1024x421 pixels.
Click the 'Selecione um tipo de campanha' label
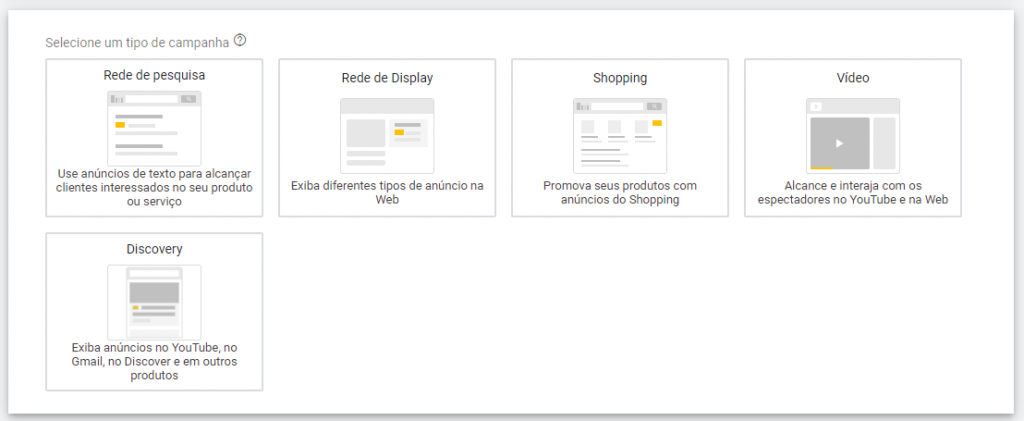tap(137, 42)
